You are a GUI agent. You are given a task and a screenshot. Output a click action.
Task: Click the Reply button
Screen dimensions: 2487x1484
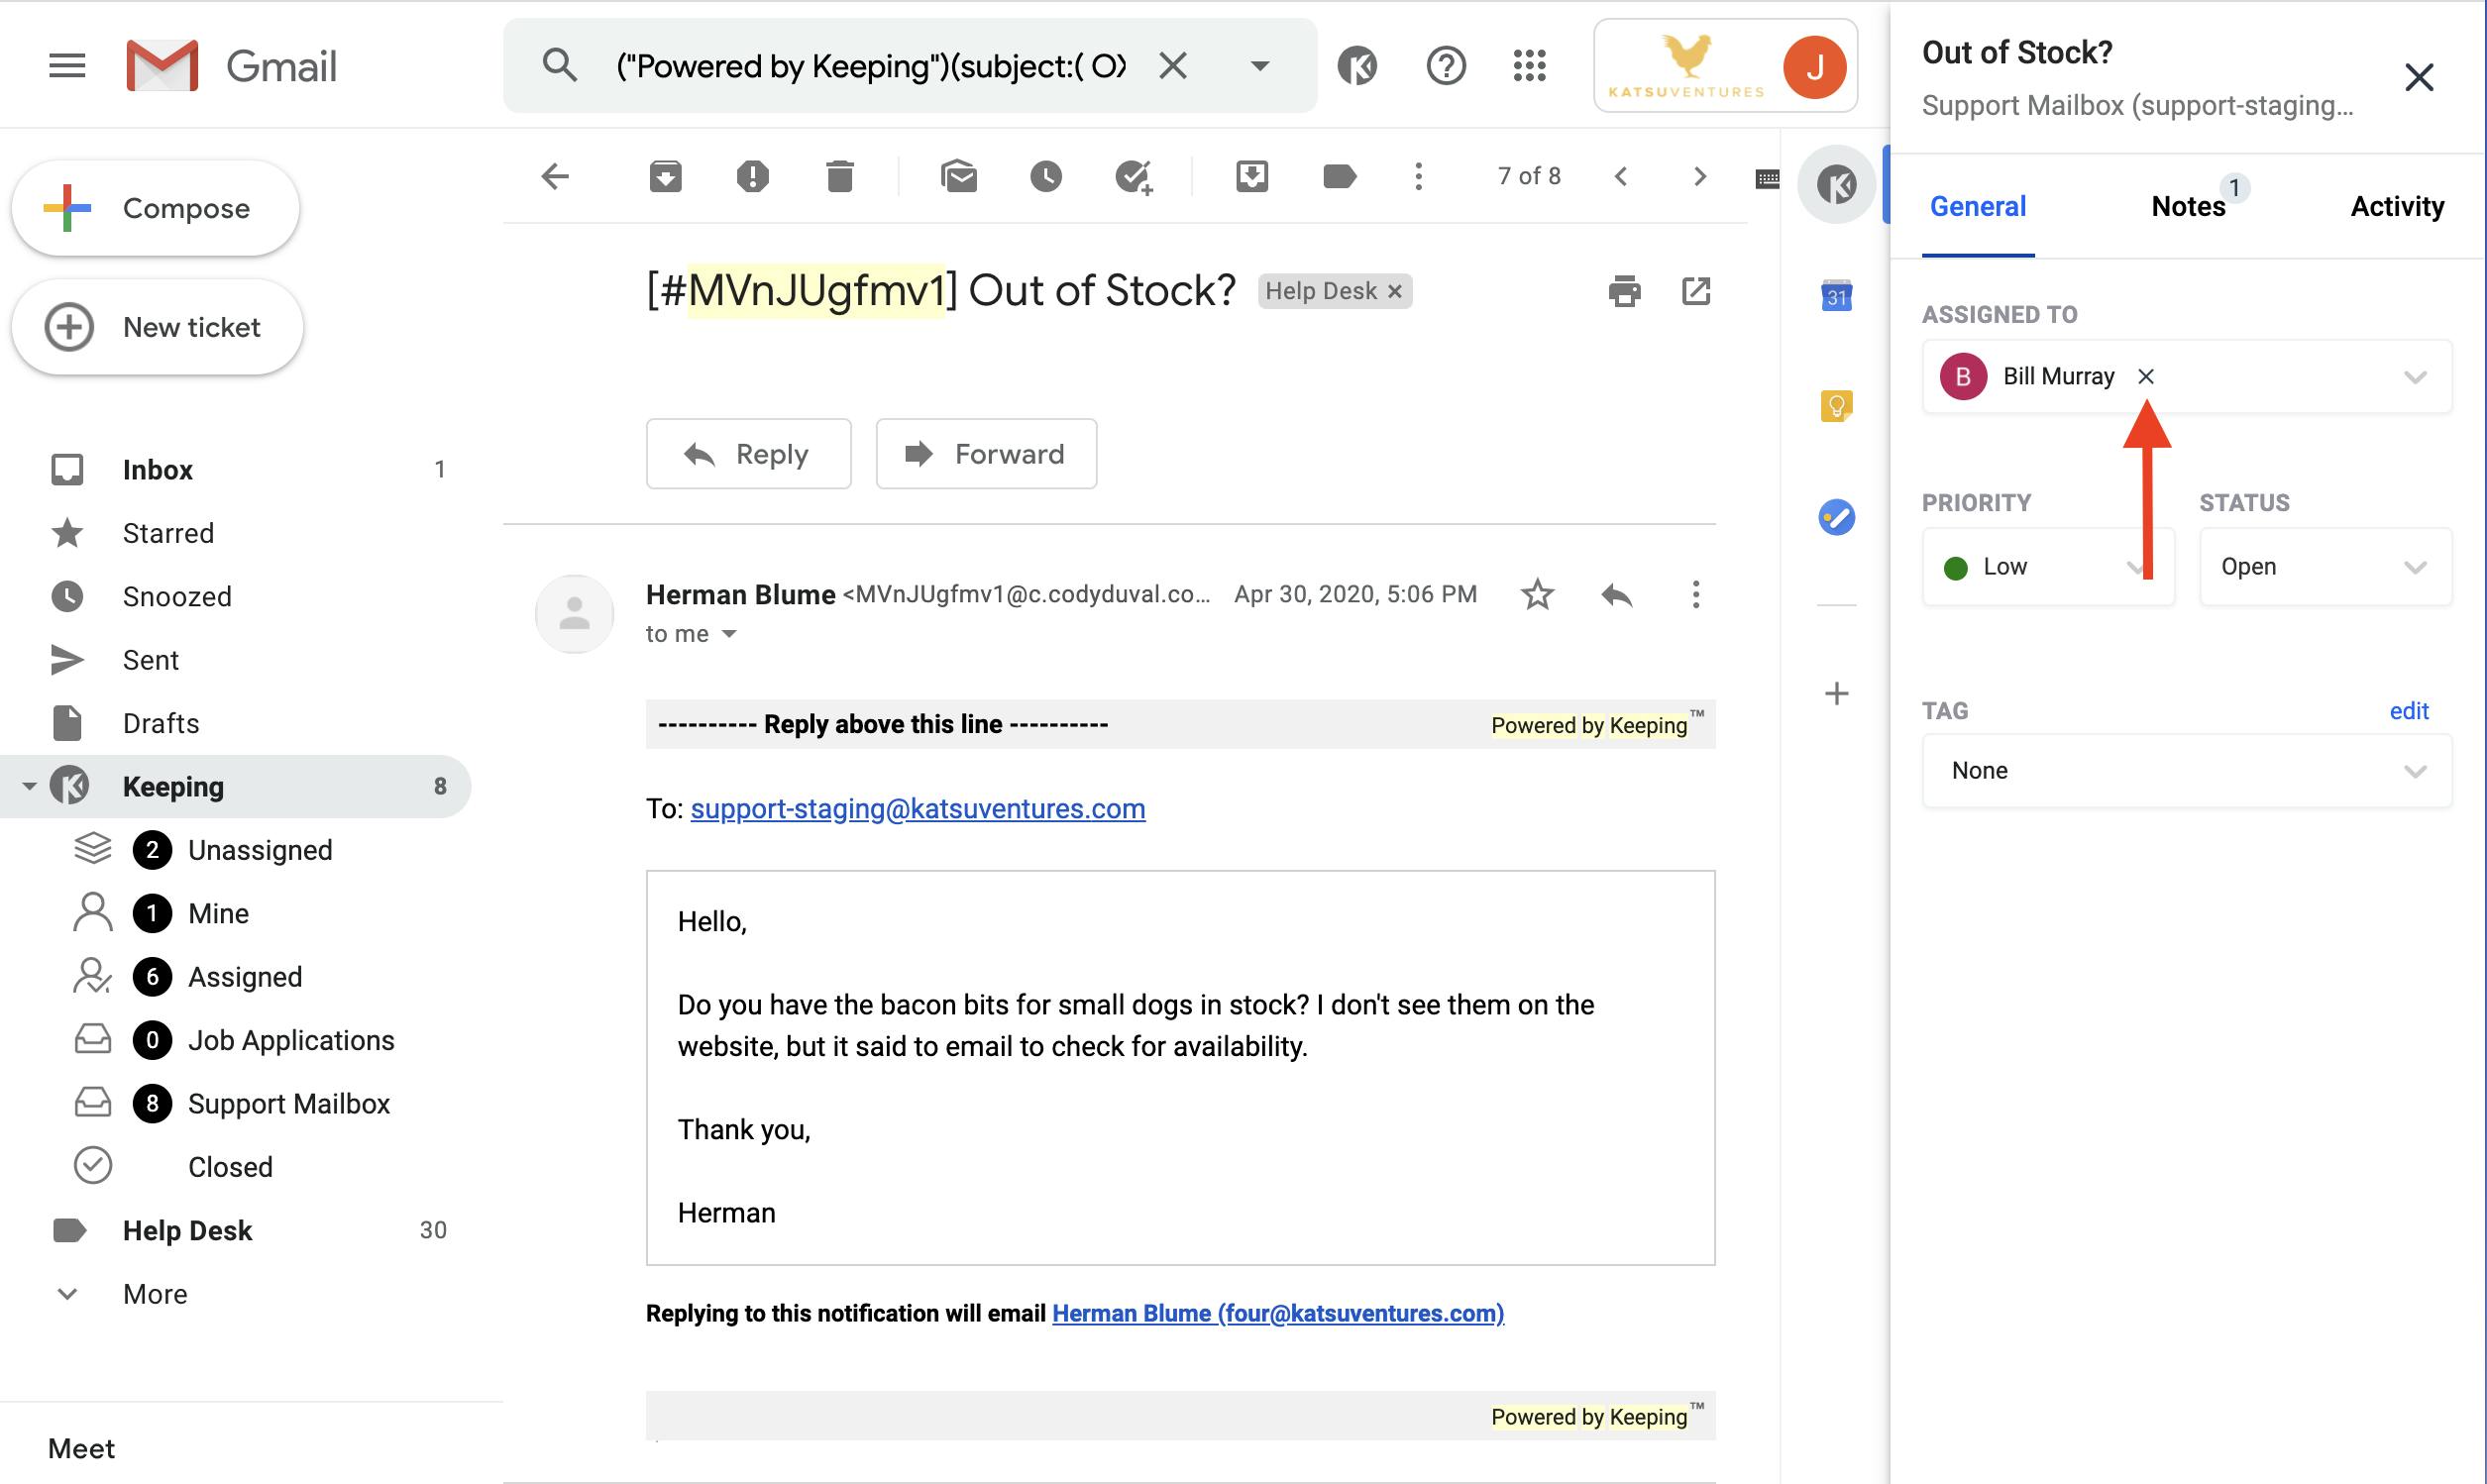748,454
